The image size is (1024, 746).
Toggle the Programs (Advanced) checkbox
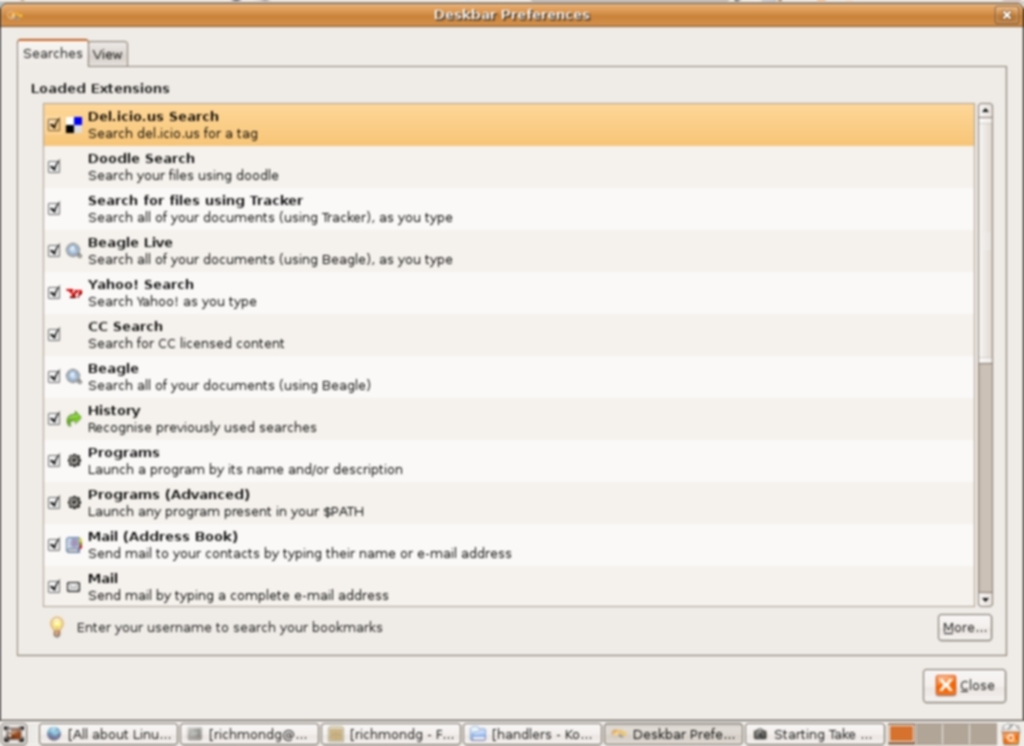pyautogui.click(x=54, y=502)
